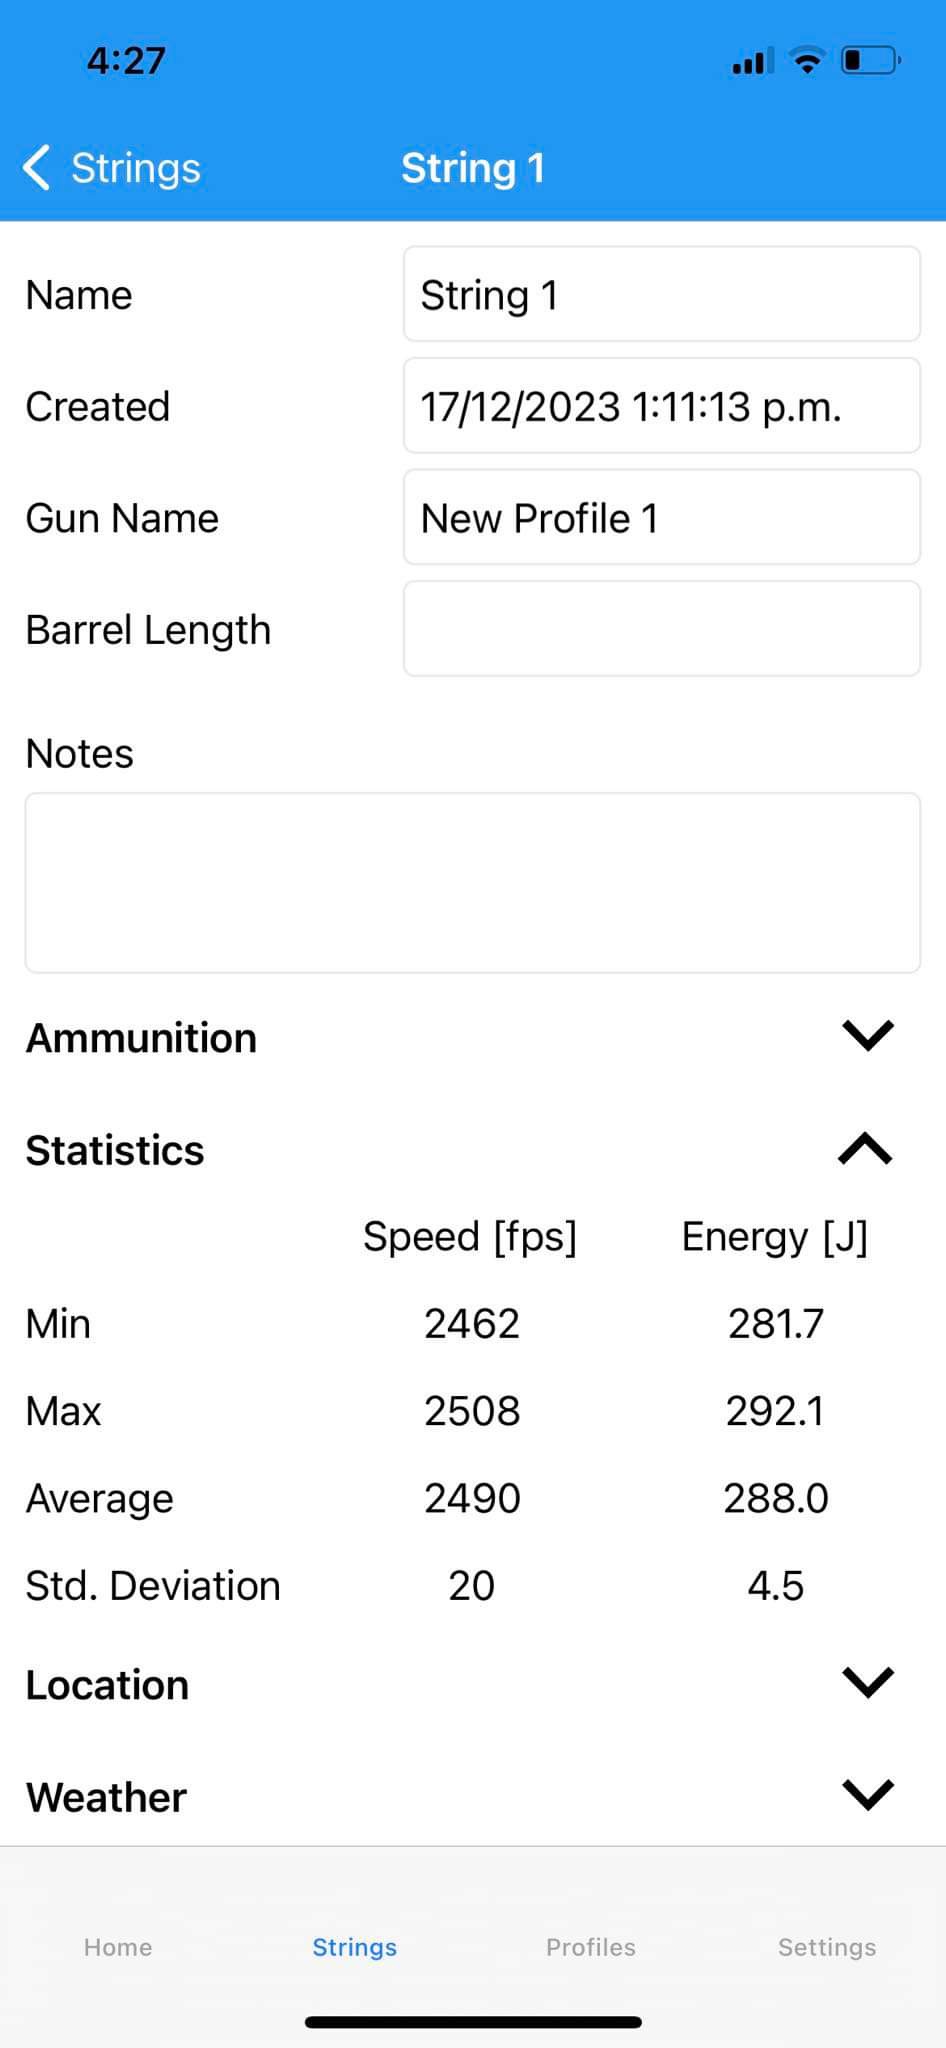
Task: Open the Home tab
Action: (118, 1947)
